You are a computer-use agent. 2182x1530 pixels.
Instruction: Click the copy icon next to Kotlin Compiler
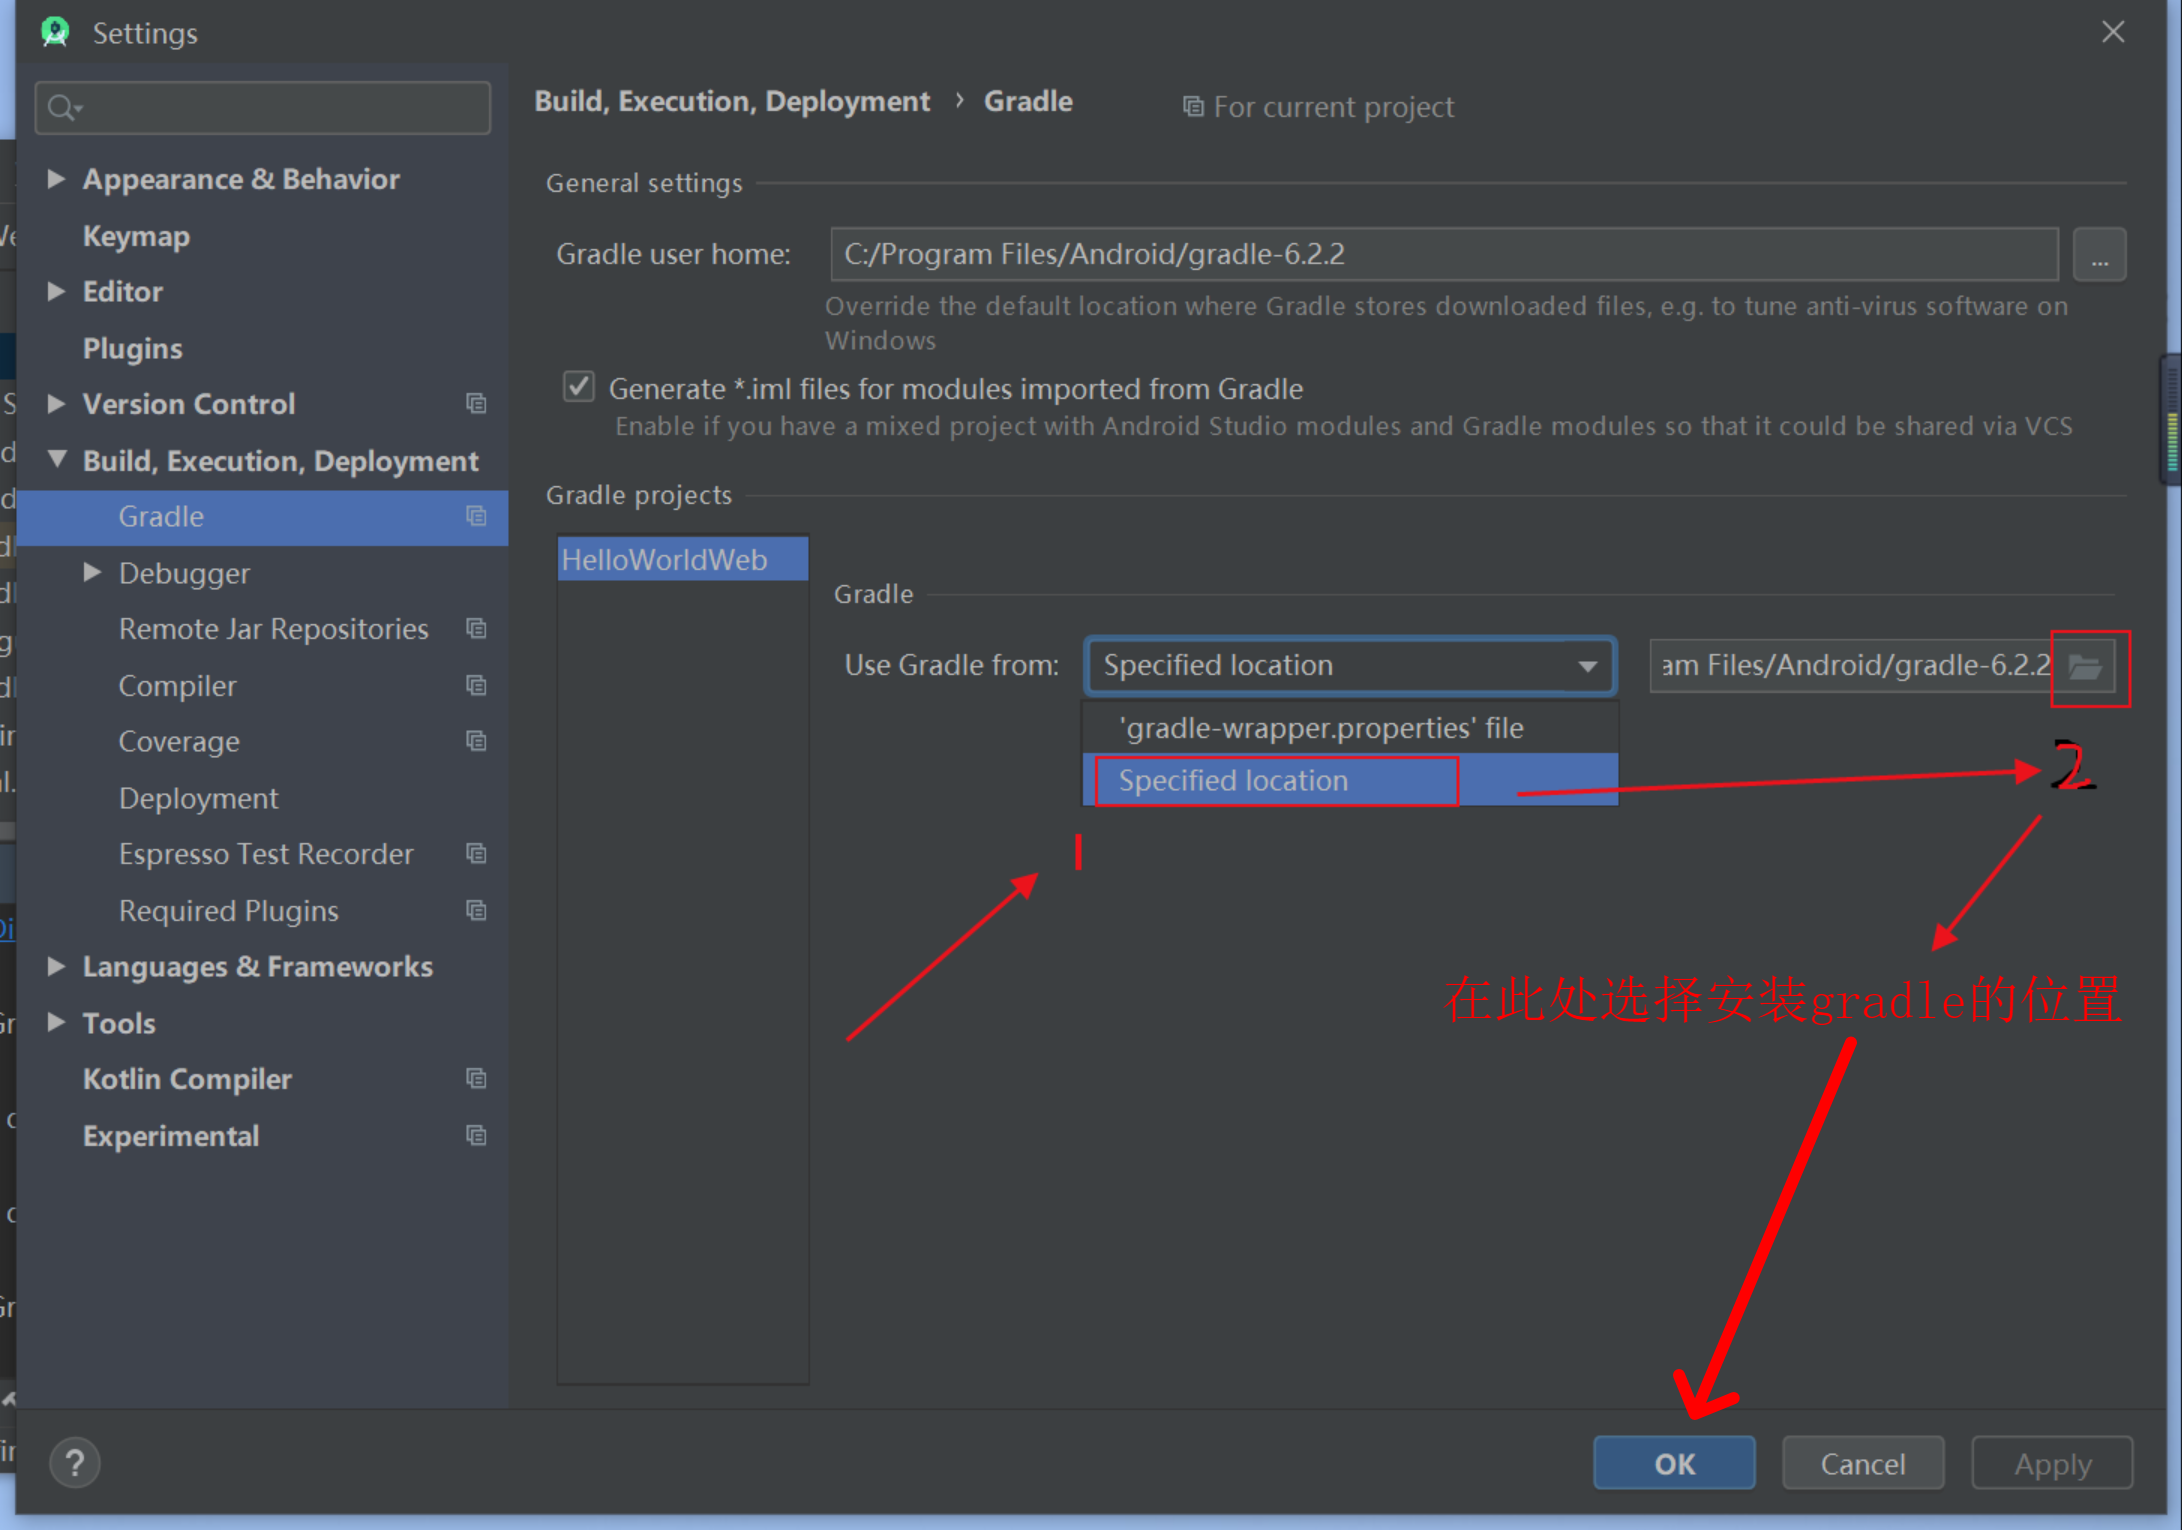point(476,1079)
